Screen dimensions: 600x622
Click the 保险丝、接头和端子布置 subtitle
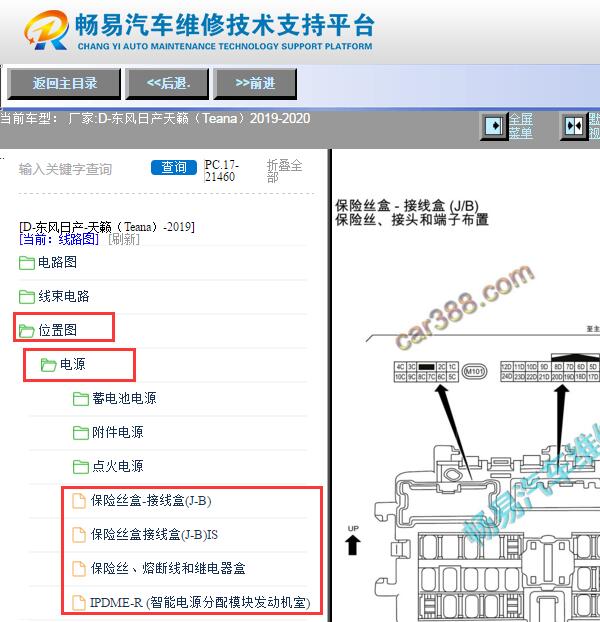pos(412,219)
